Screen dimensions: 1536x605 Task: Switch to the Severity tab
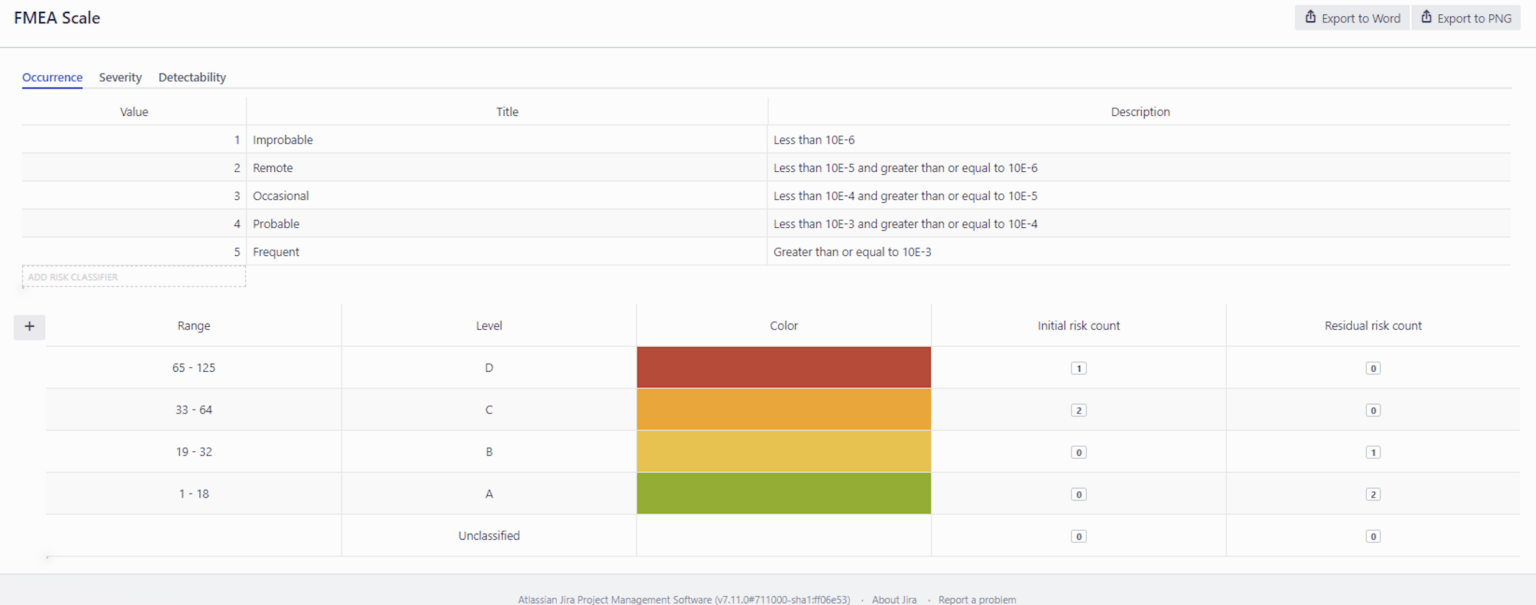click(120, 77)
